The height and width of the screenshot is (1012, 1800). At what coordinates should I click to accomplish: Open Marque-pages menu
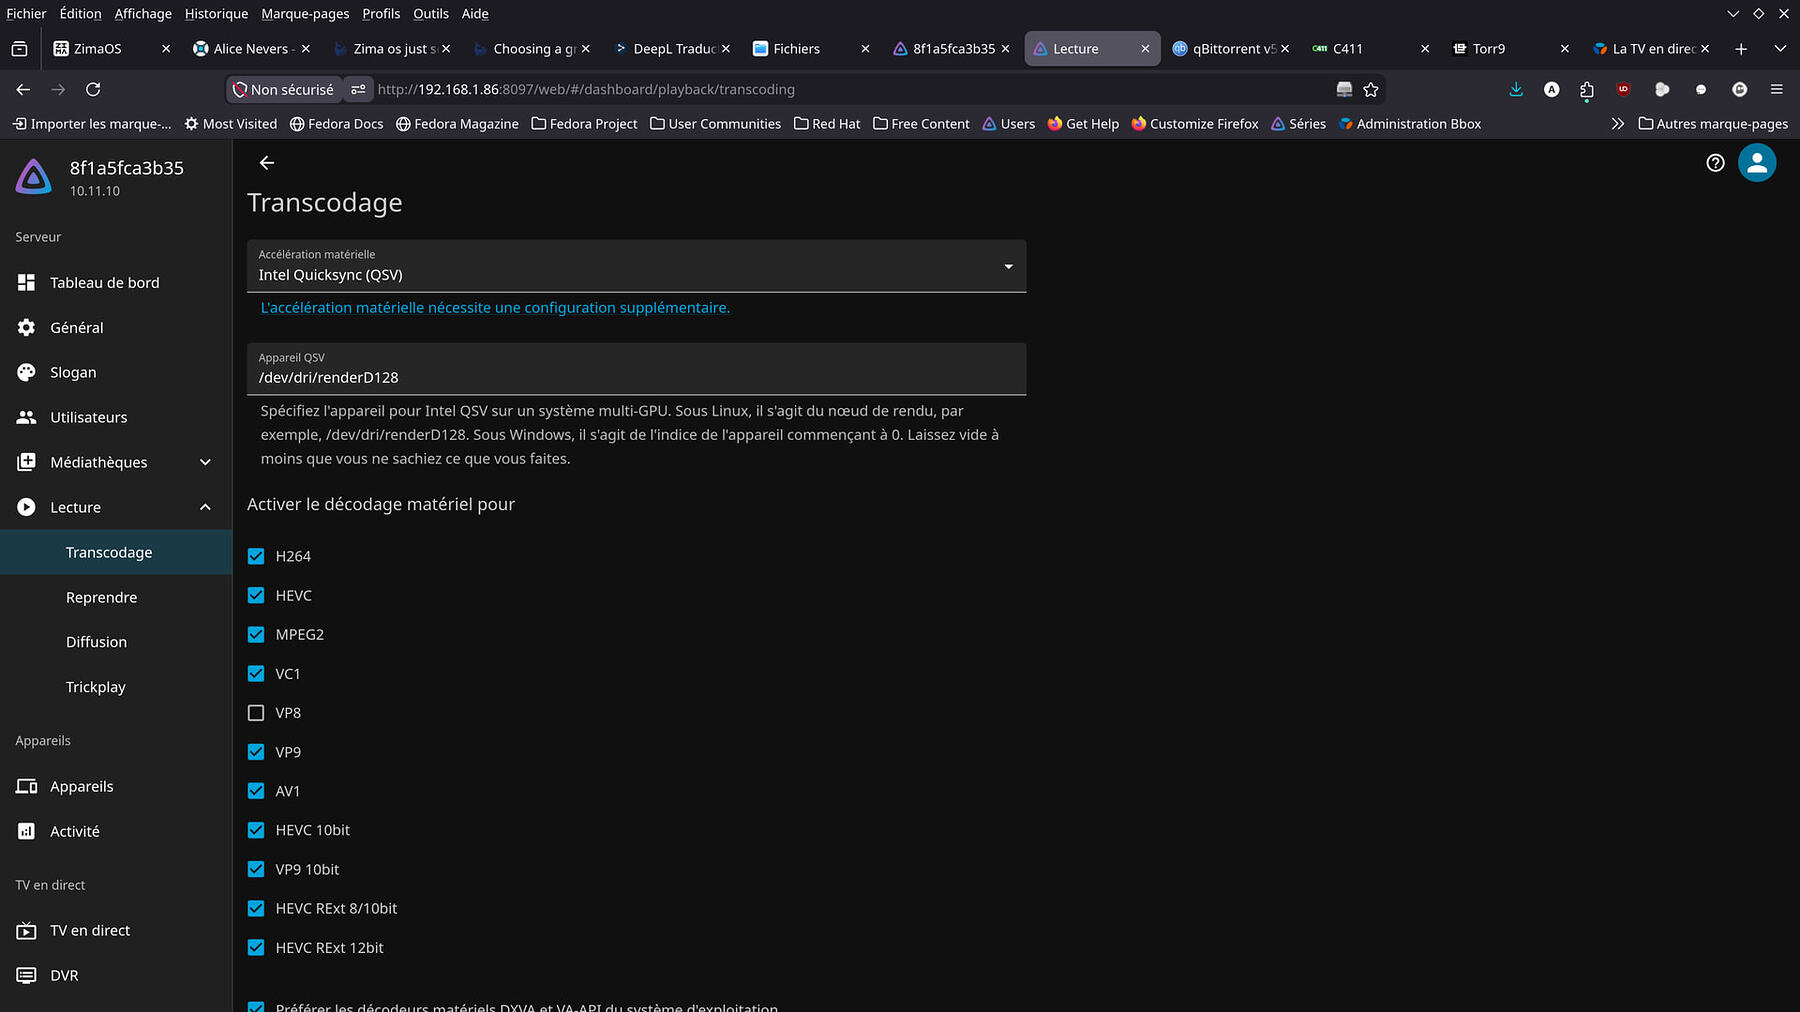coord(305,14)
